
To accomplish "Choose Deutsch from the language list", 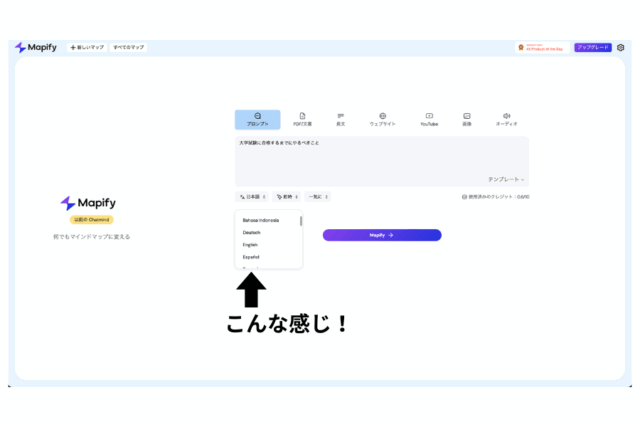I will (251, 232).
